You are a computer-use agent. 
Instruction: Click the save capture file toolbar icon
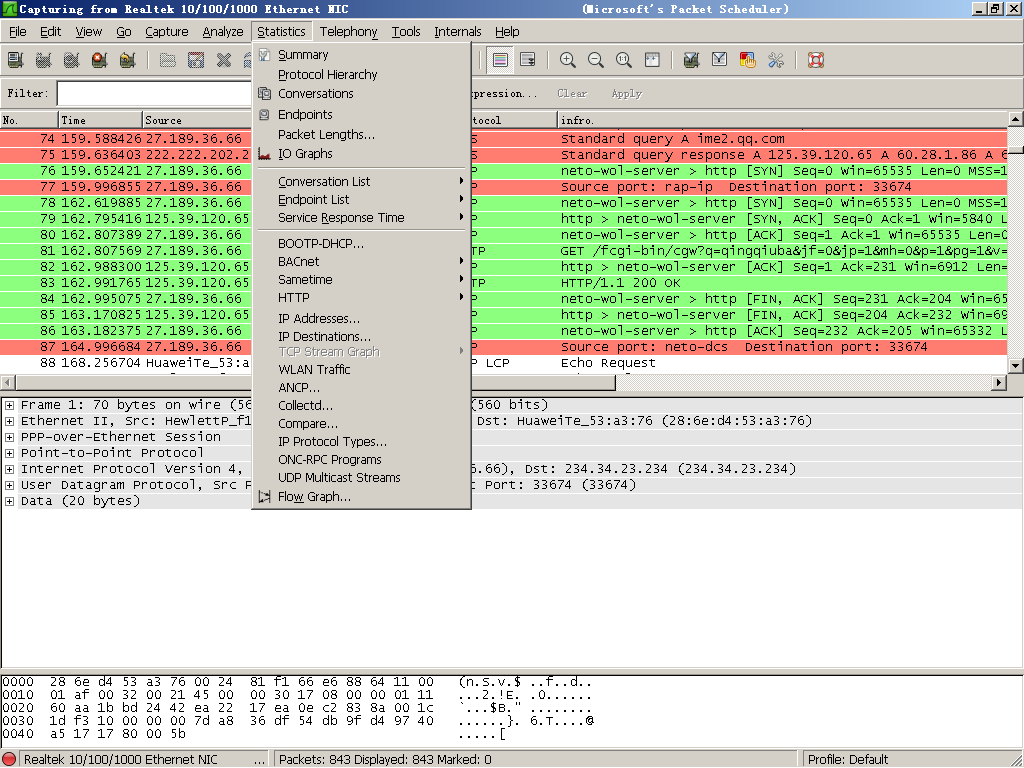pyautogui.click(x=196, y=60)
